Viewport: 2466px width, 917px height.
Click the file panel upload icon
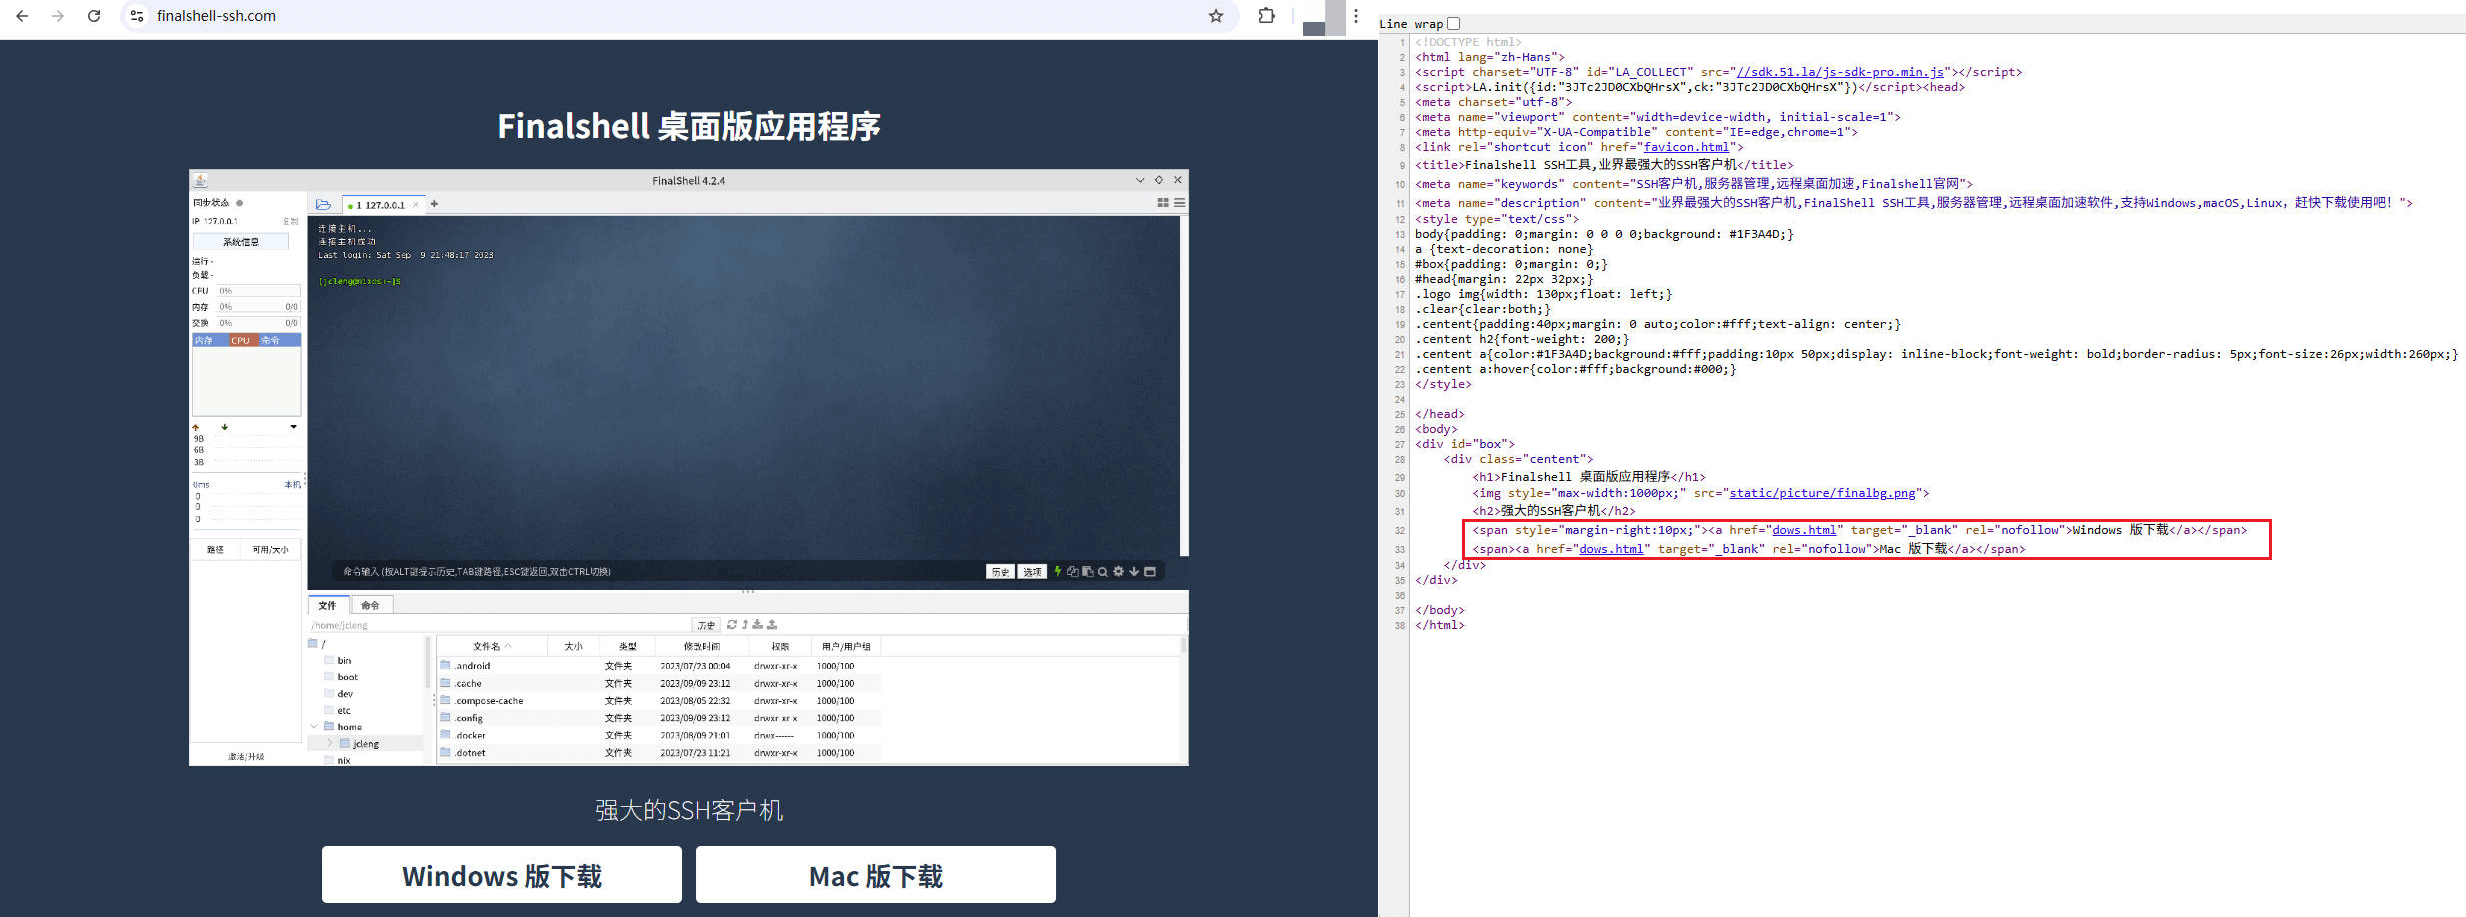coord(772,624)
